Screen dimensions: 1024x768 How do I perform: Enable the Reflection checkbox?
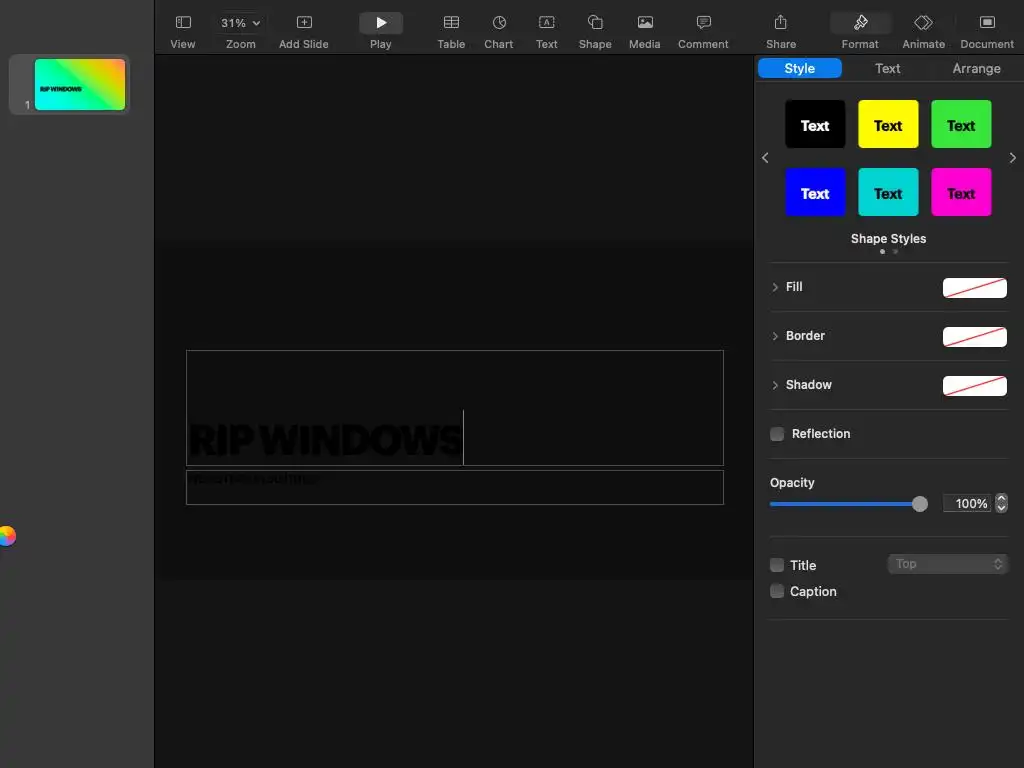[777, 434]
